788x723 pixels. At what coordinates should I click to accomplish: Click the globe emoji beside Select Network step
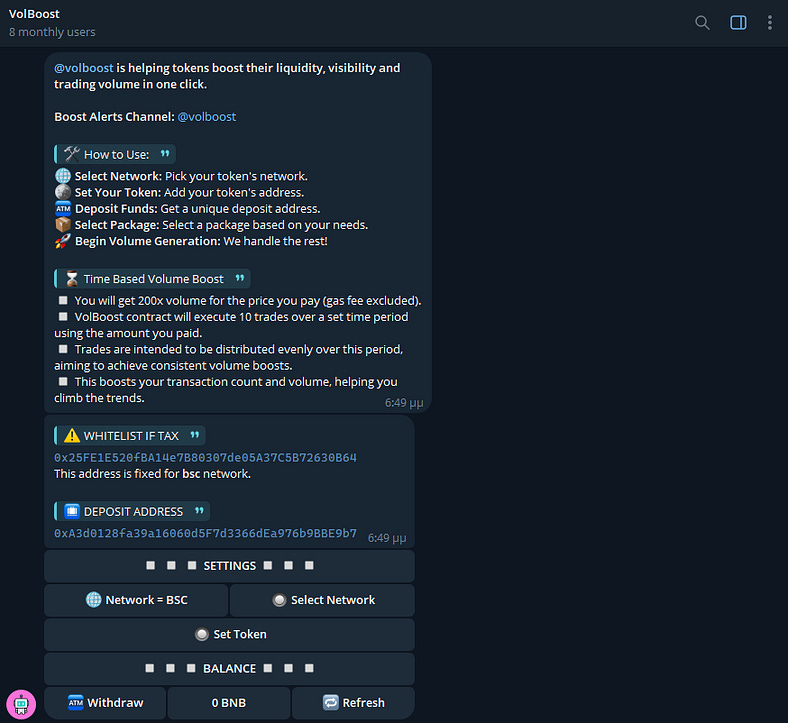coord(63,176)
